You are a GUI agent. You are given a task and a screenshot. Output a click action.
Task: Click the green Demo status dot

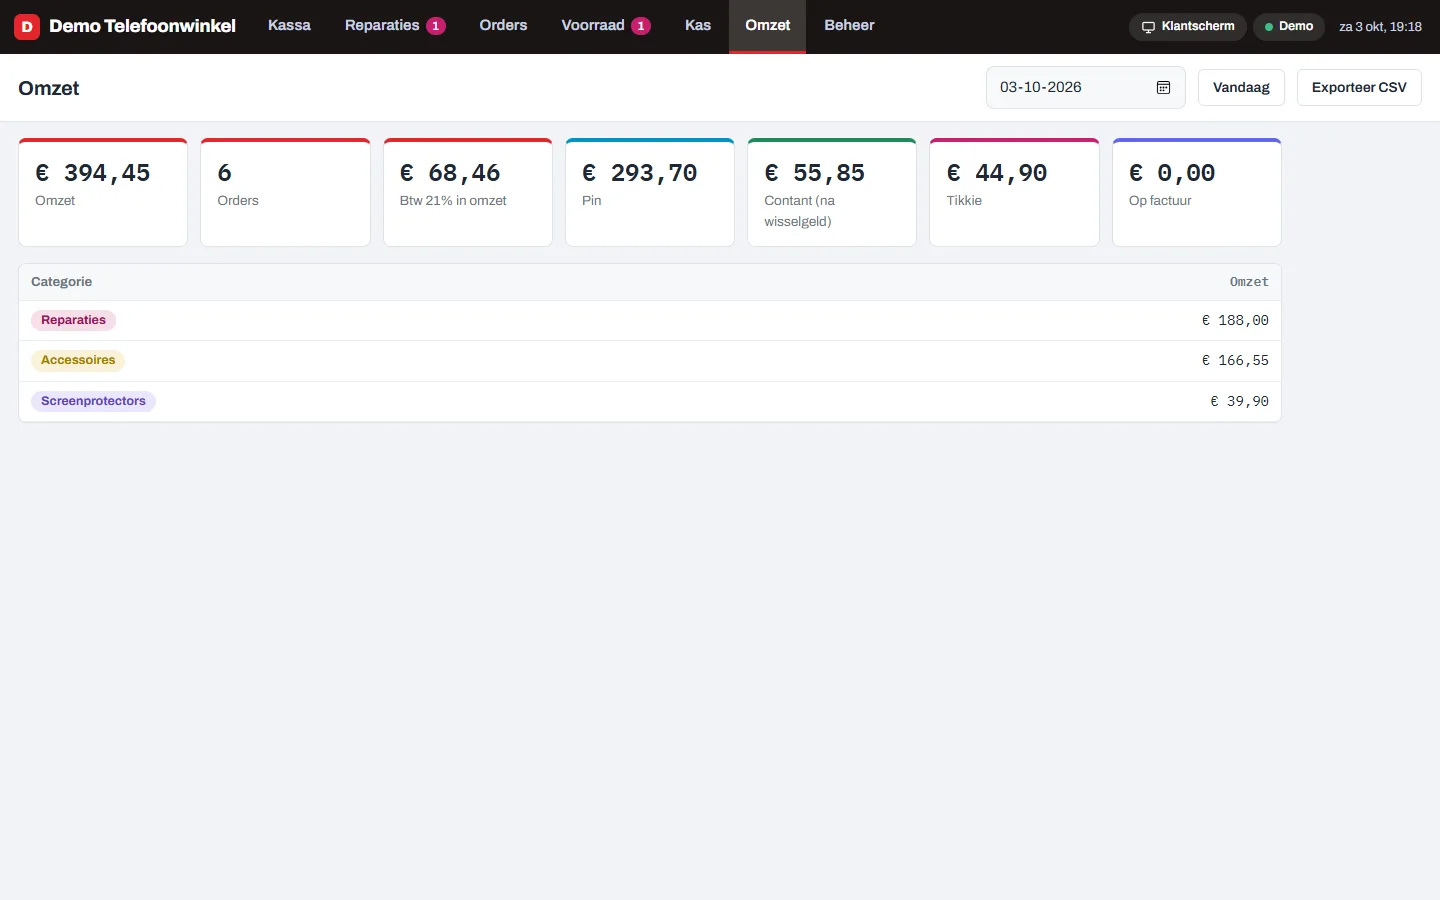1269,27
